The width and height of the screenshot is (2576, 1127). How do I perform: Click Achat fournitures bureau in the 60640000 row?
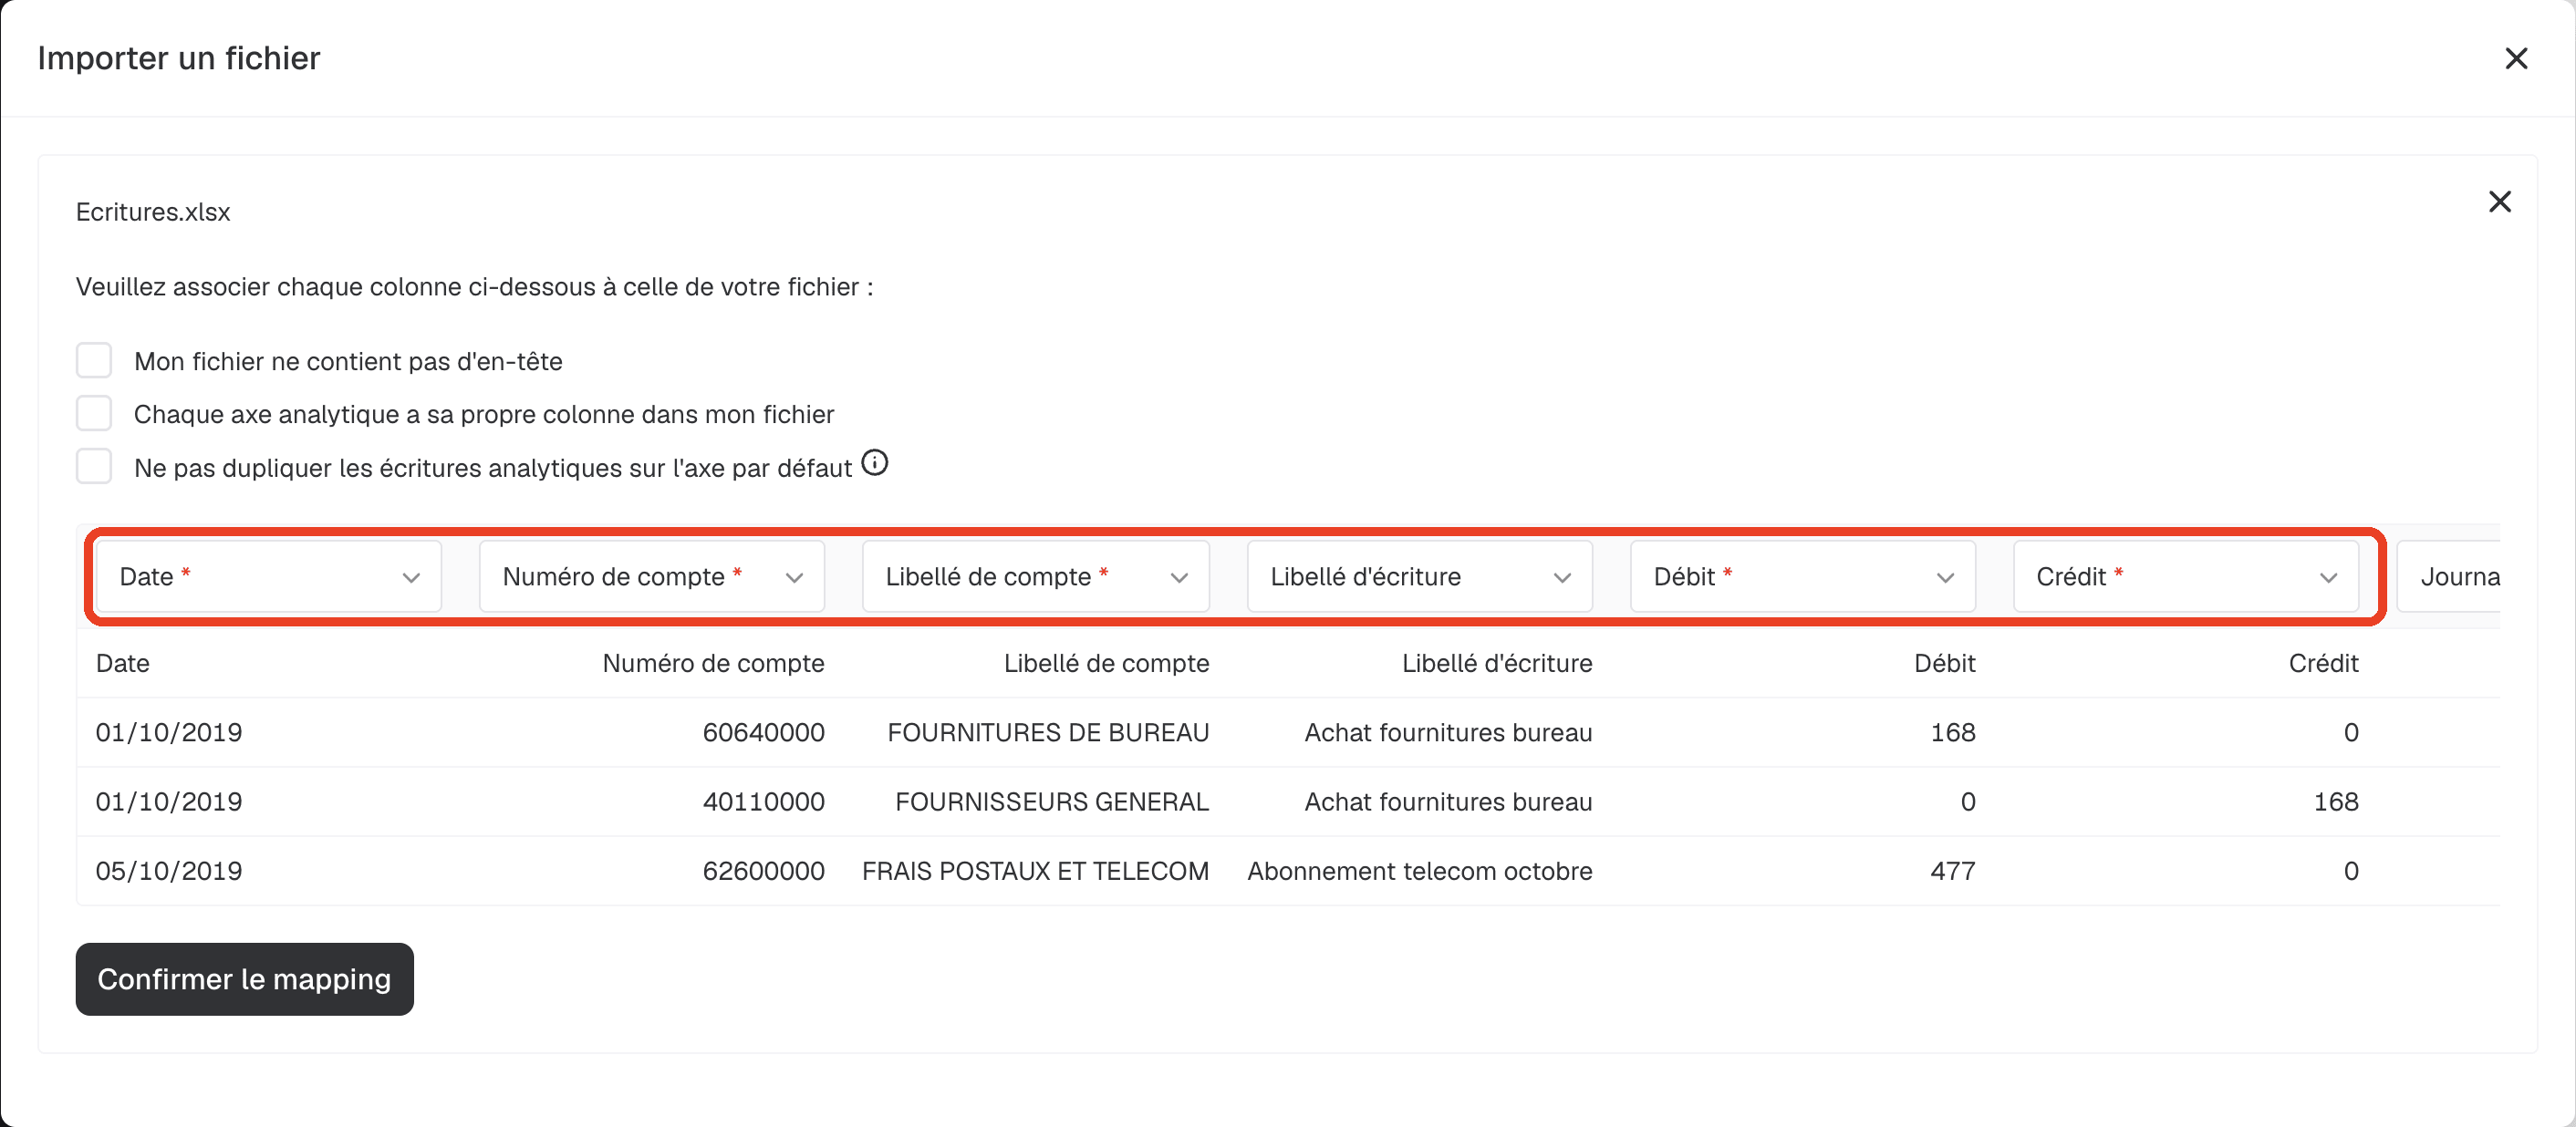point(1448,732)
